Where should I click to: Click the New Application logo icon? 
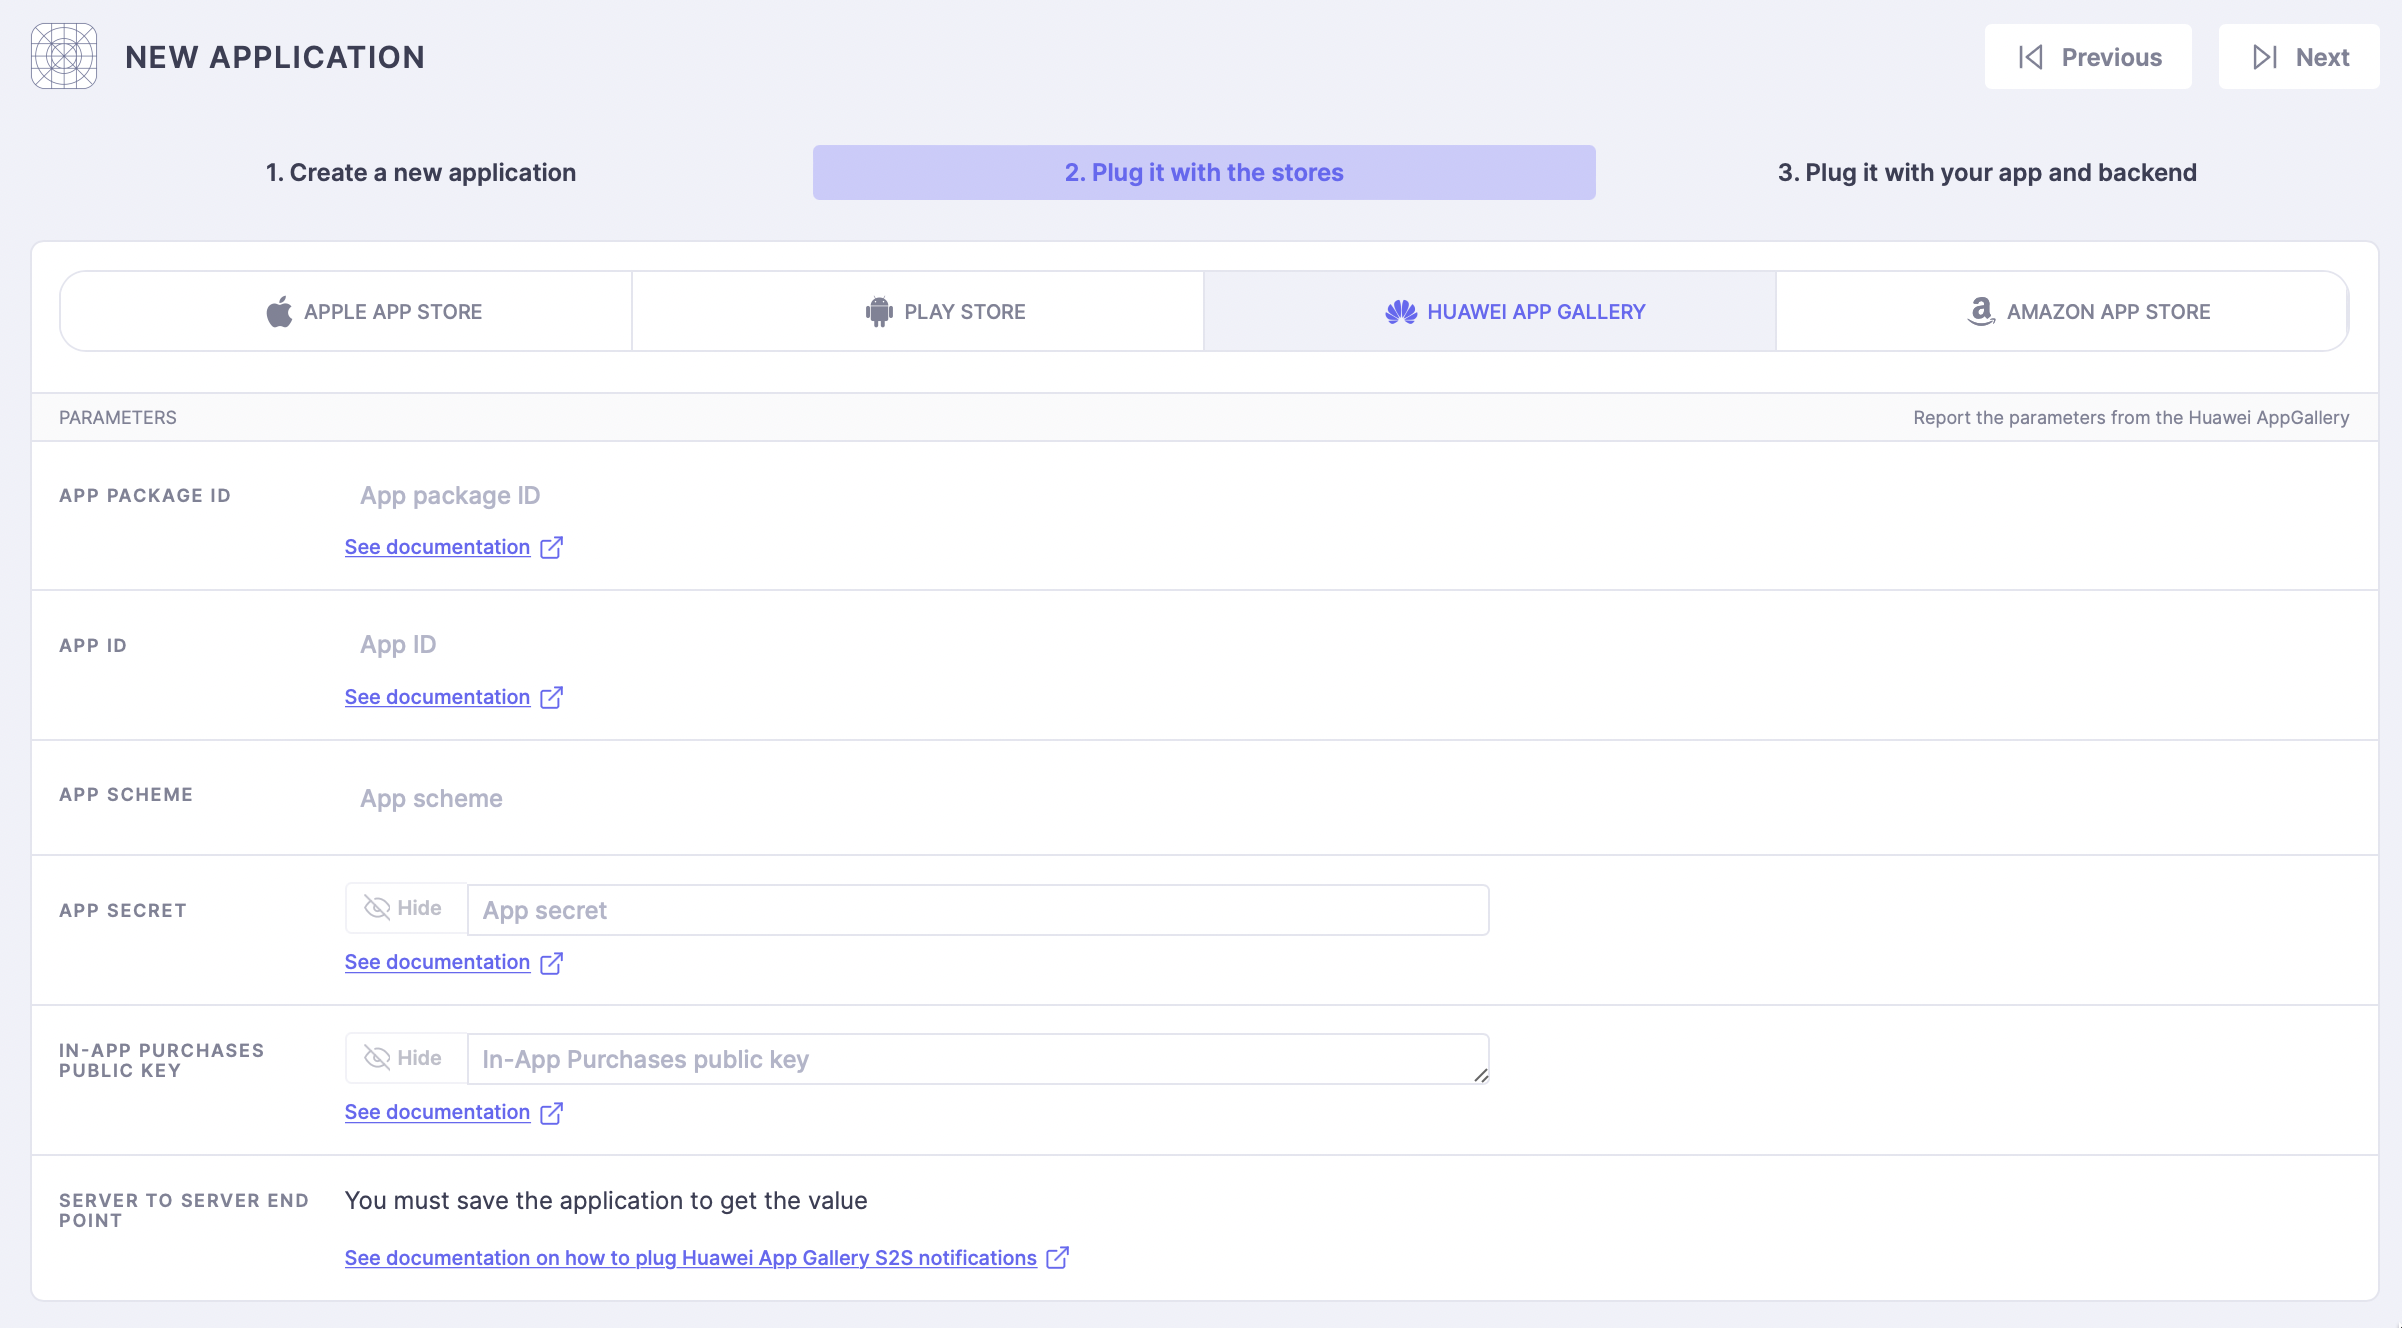(x=64, y=56)
